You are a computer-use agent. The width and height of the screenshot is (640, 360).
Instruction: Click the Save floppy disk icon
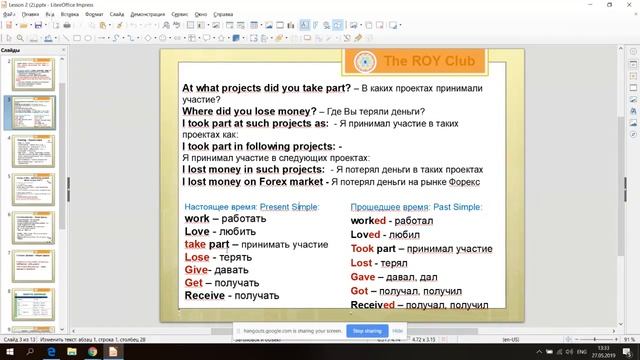[x=38, y=25]
